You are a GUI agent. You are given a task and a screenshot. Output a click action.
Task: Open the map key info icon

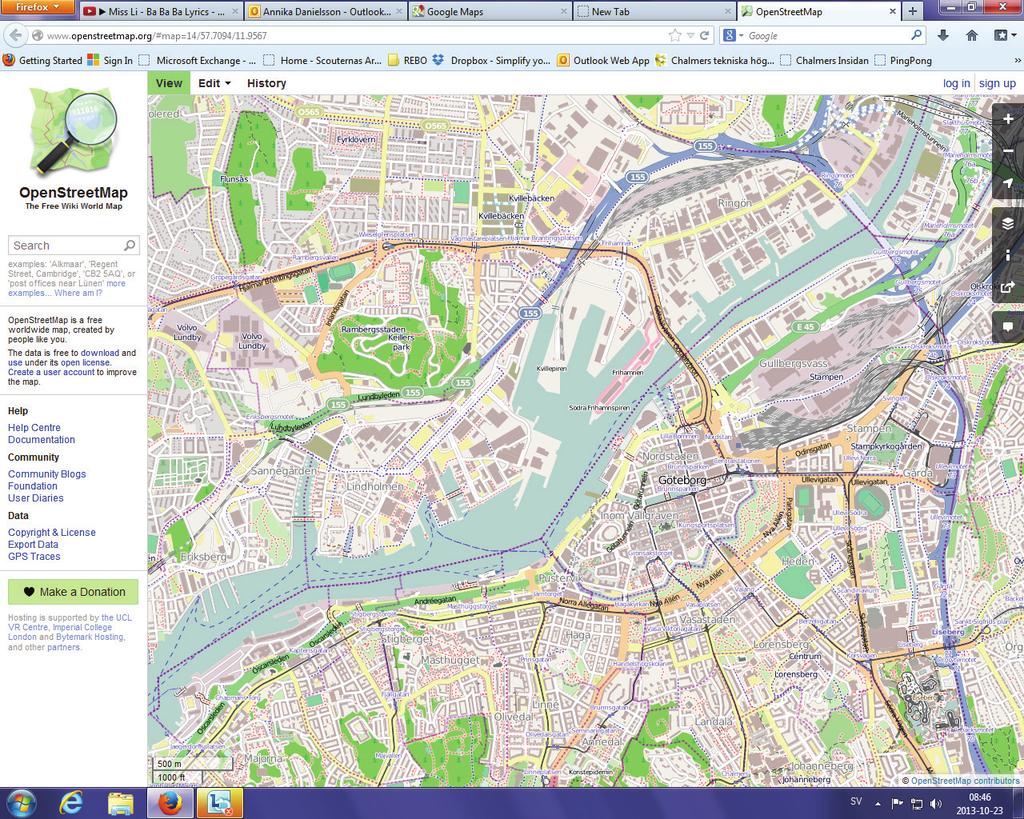pyautogui.click(x=1008, y=255)
